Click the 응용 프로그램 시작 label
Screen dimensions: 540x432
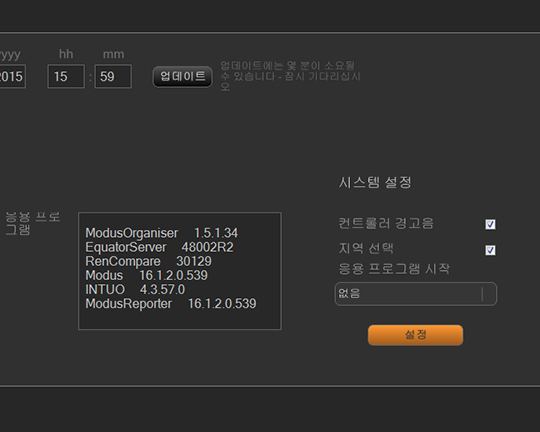click(x=394, y=269)
